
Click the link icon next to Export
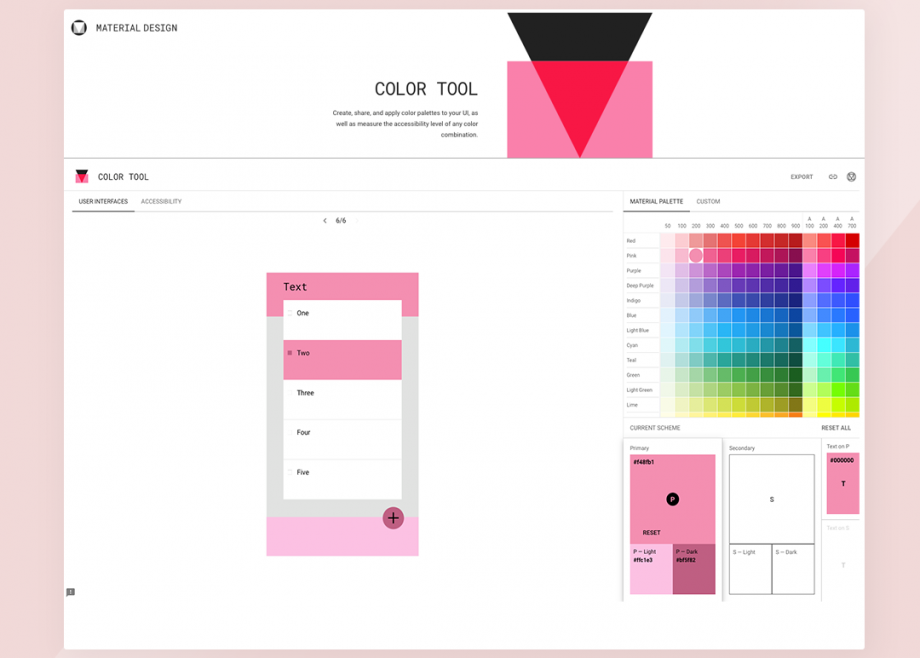click(x=833, y=177)
